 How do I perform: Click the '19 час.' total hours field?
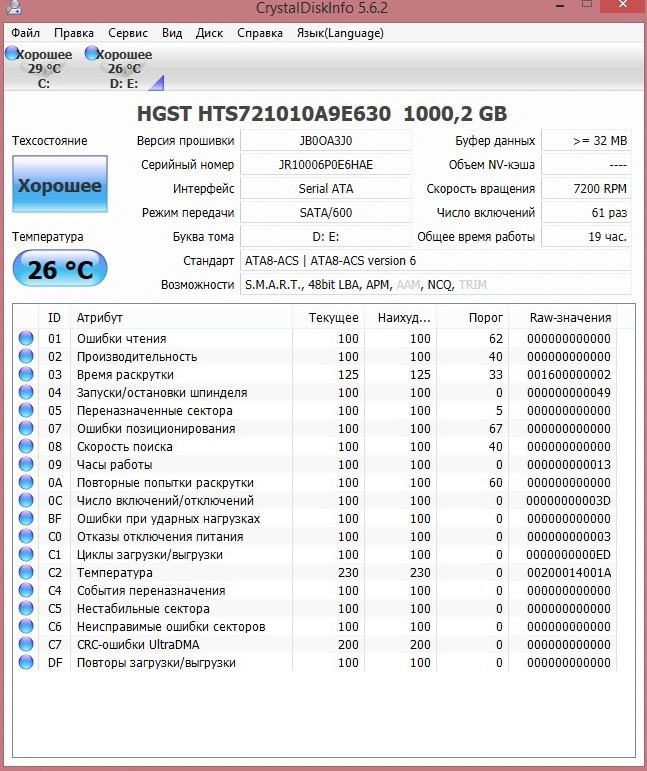point(586,237)
